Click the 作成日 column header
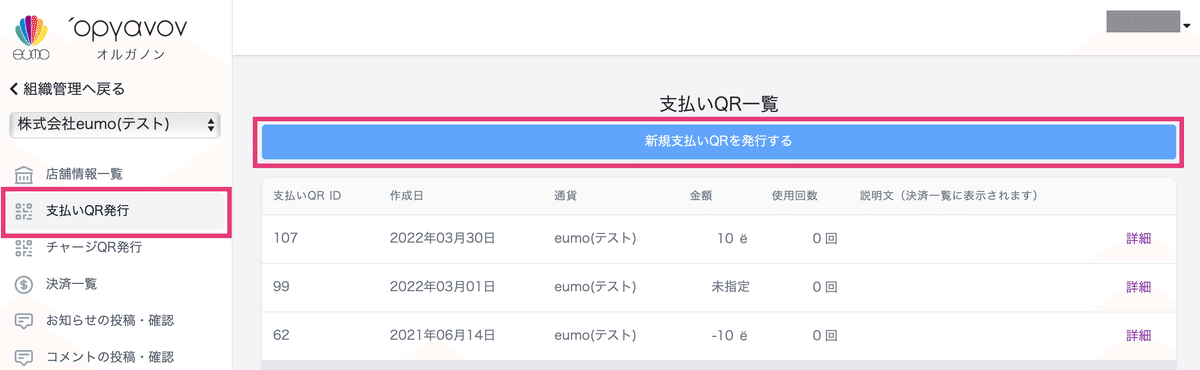Screen dimensions: 1200x370 [x=408, y=195]
